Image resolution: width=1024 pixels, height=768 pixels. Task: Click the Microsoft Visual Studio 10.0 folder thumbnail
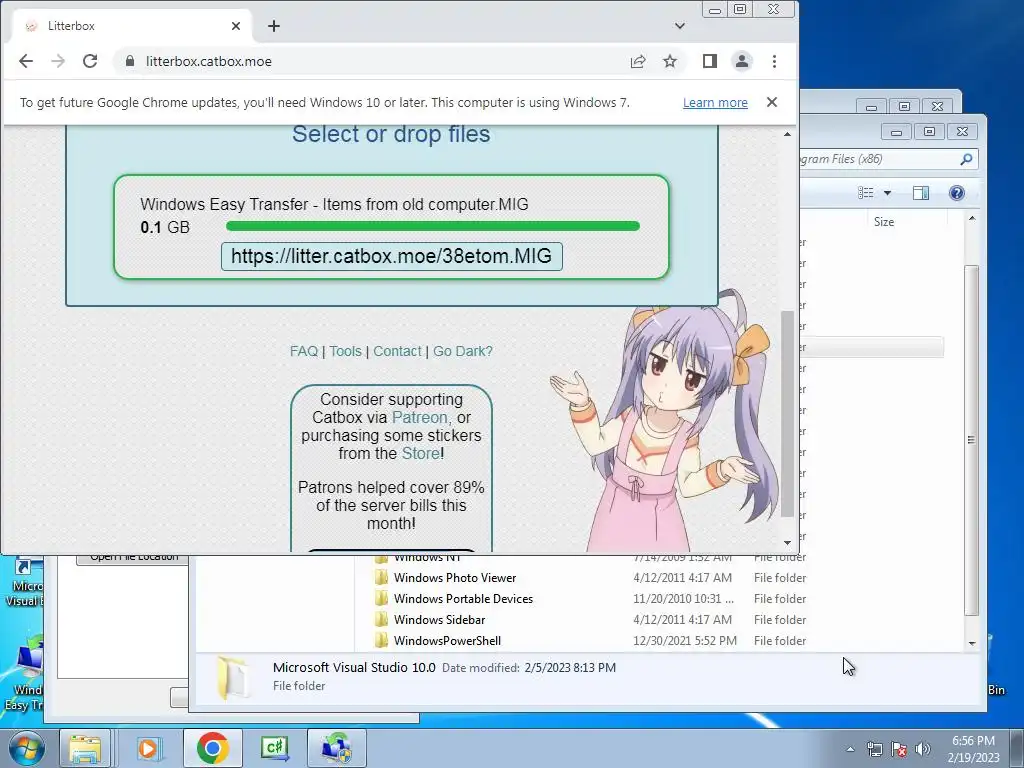[232, 678]
